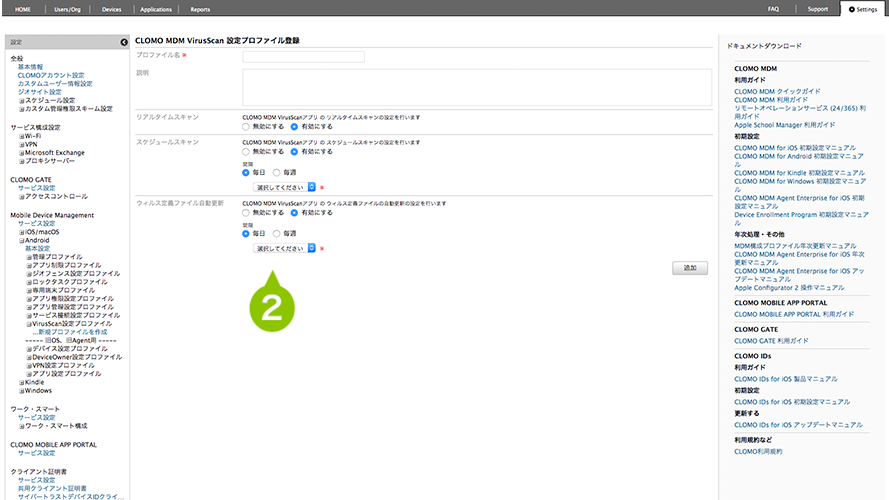The width and height of the screenshot is (889, 500).
Task: Select 無効にする for スケジュールスキャン
Action: tap(245, 152)
